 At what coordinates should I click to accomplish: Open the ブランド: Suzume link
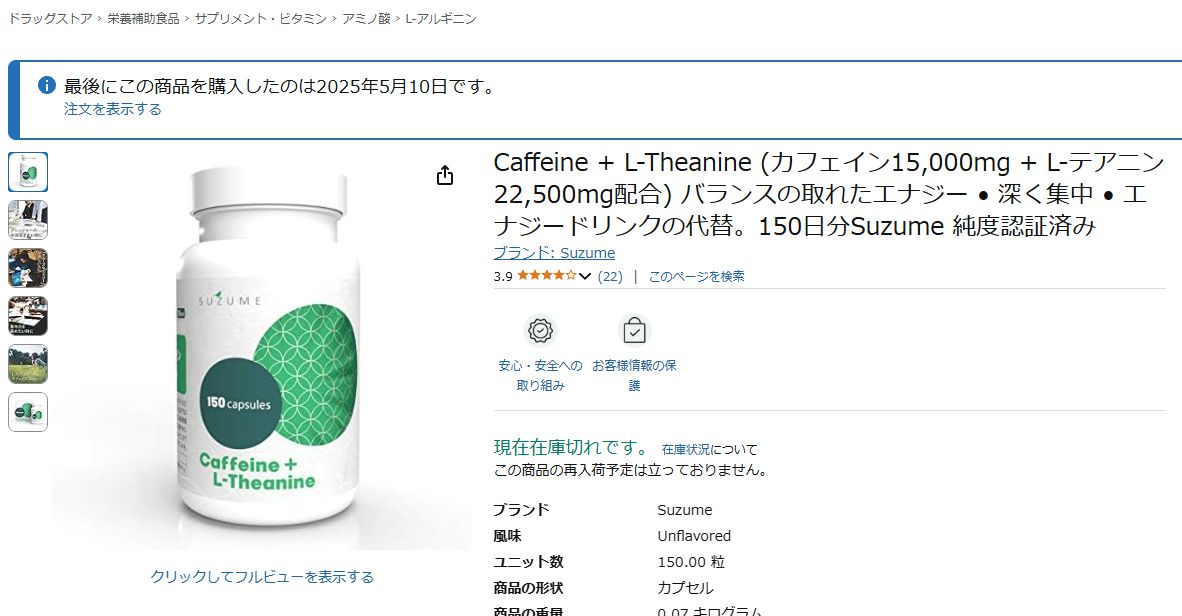pos(554,253)
